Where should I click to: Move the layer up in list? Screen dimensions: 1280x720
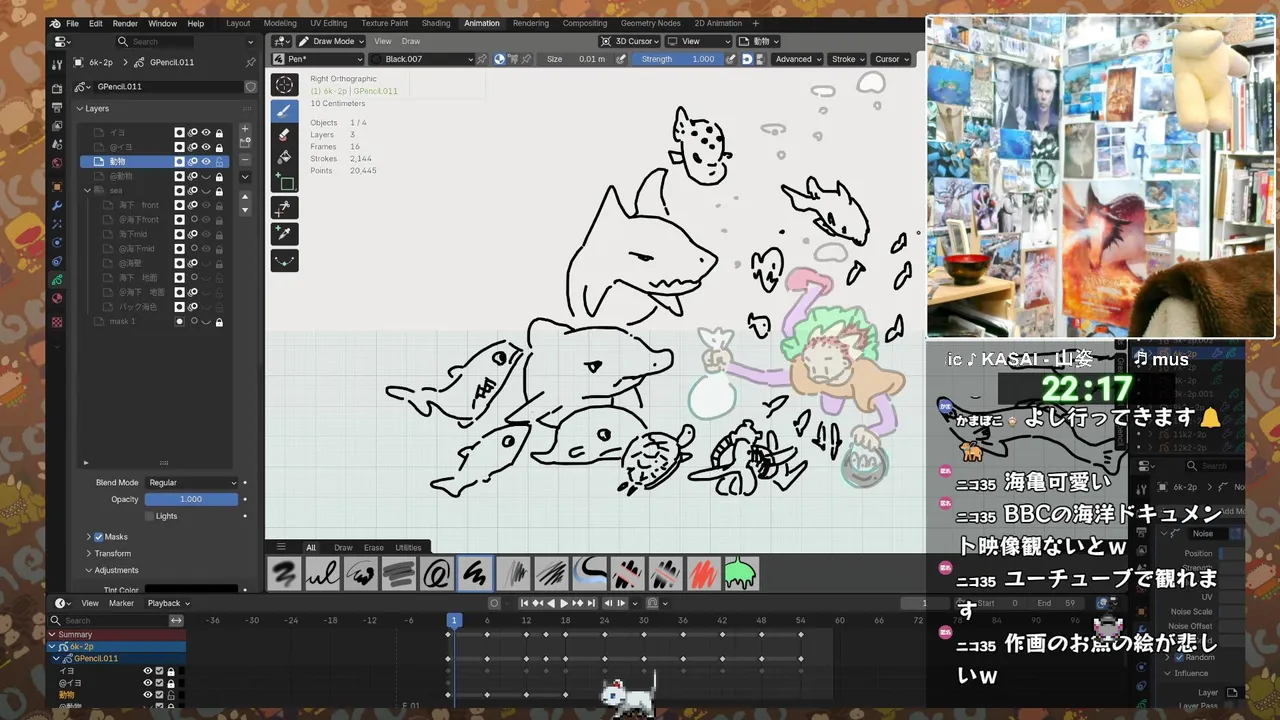[246, 197]
